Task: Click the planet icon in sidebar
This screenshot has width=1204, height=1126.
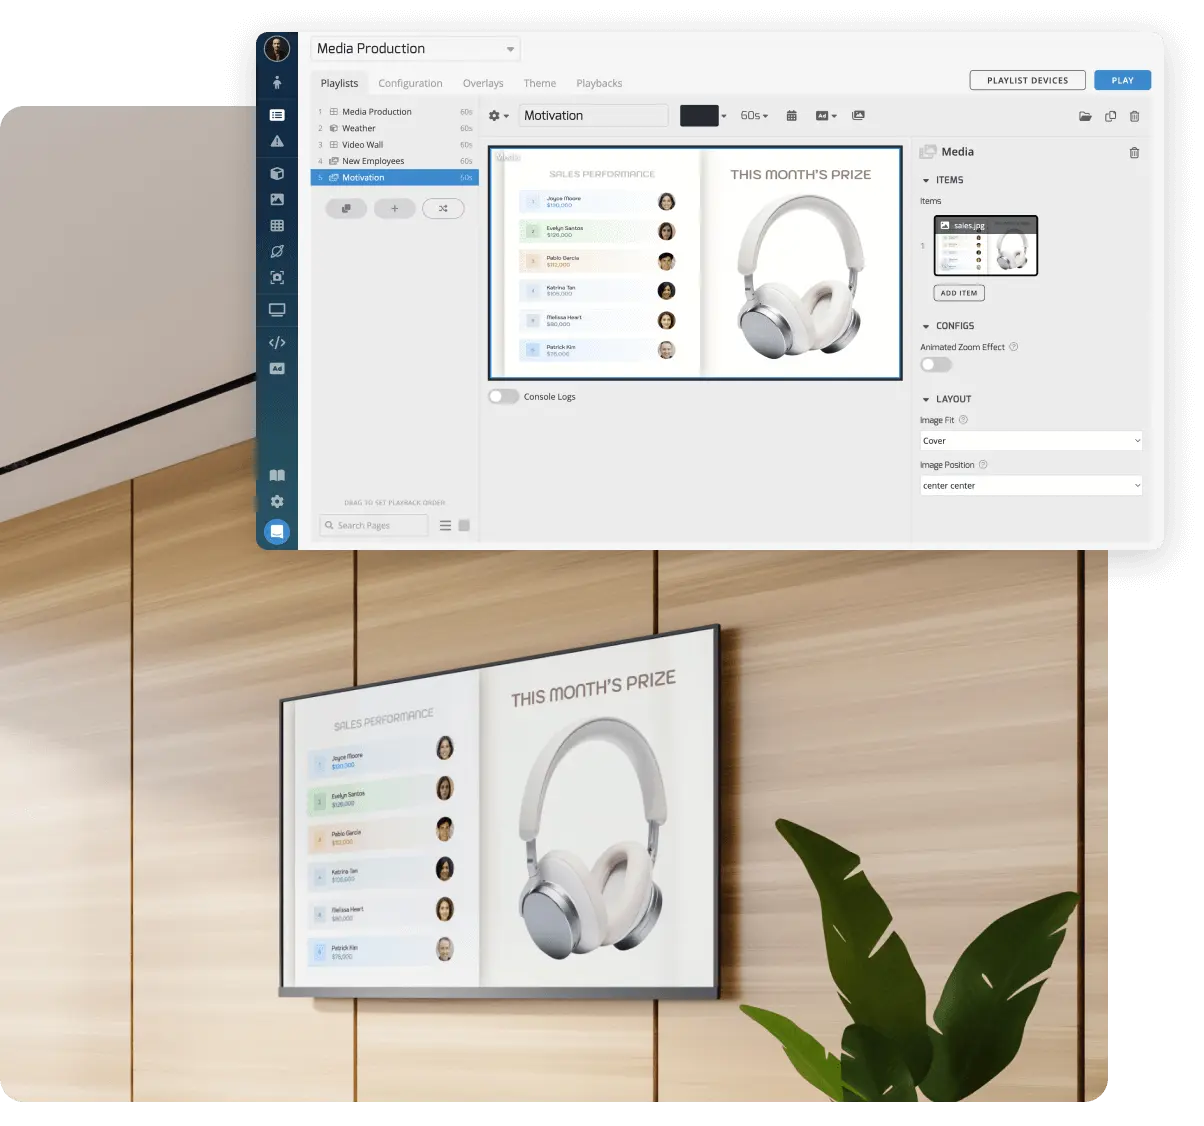Action: (x=277, y=252)
